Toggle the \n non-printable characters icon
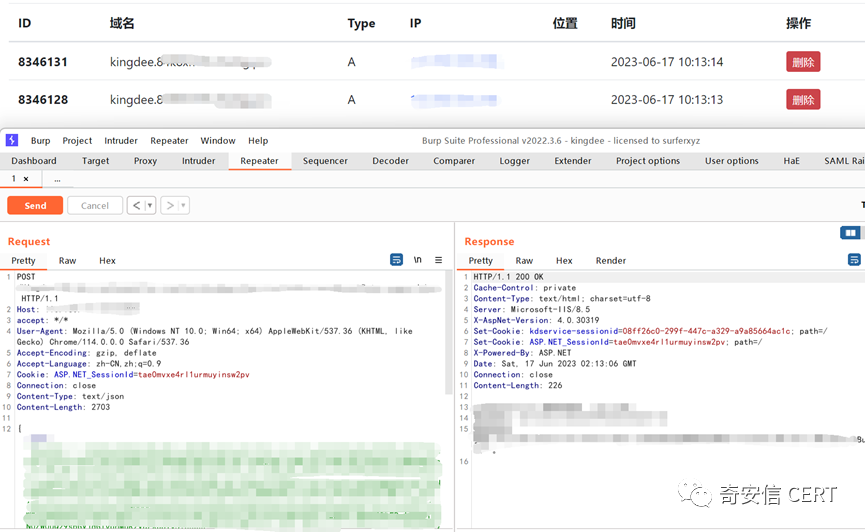This screenshot has width=865, height=532. tap(418, 259)
